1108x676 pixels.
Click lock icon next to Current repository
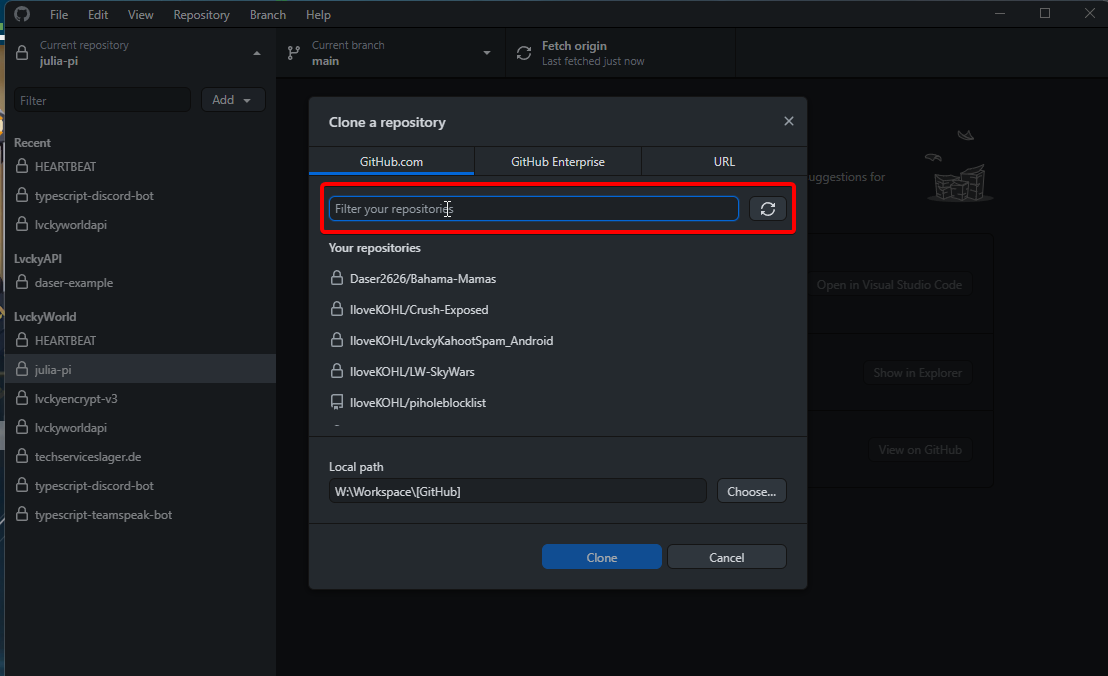(21, 53)
